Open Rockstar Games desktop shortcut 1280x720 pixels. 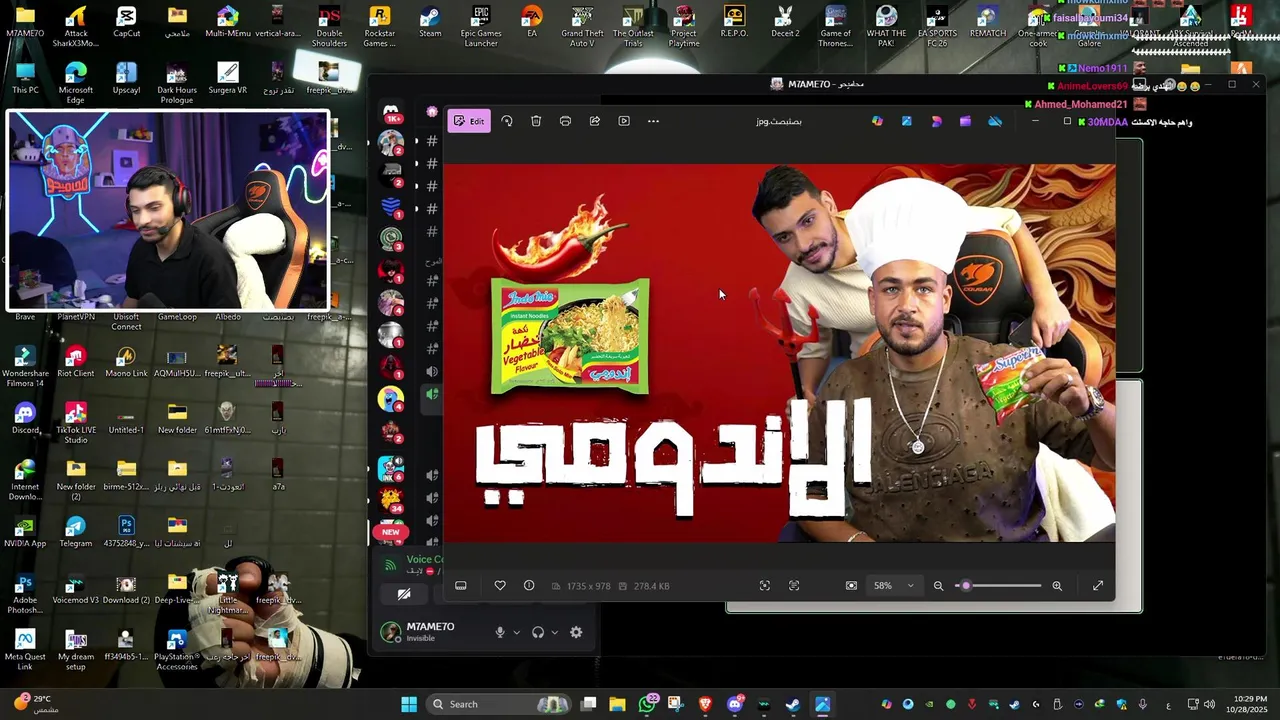pos(379,26)
